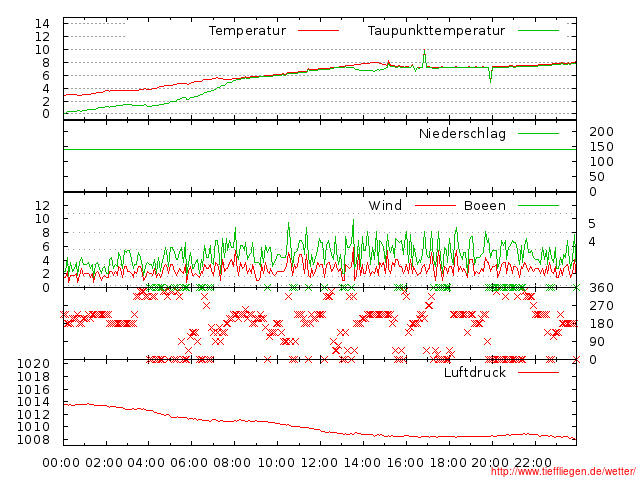
Task: Click the Boeen legend label
Action: (485, 205)
